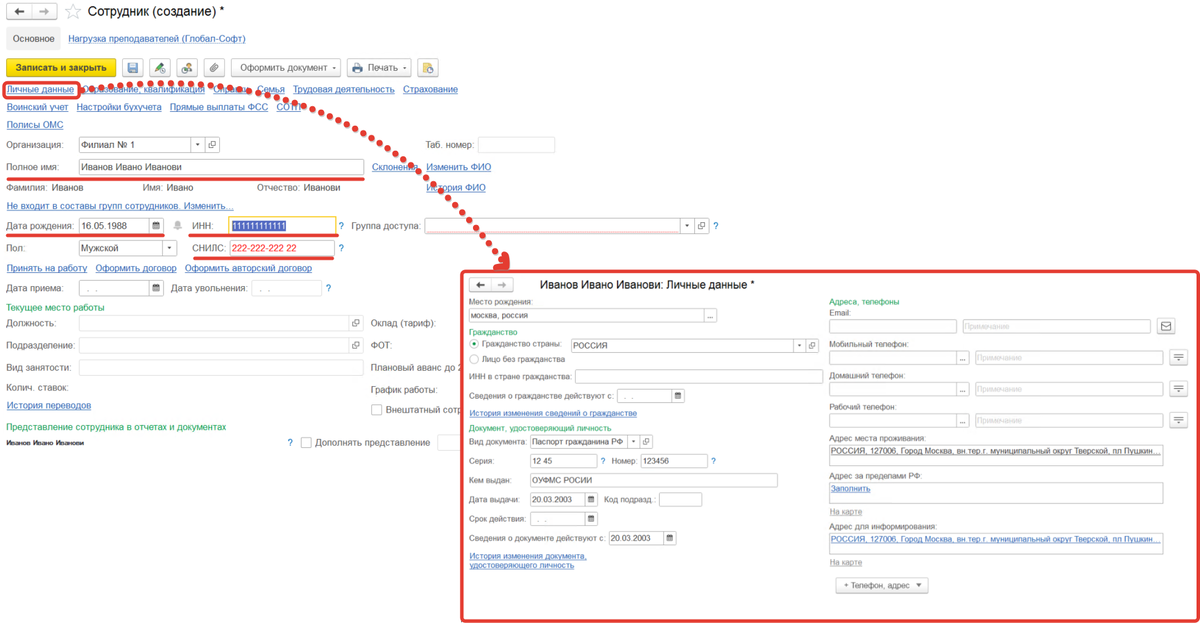Screen dimensions: 1200x623
Task: Go back arrow in Личные данные window
Action: click(x=481, y=285)
